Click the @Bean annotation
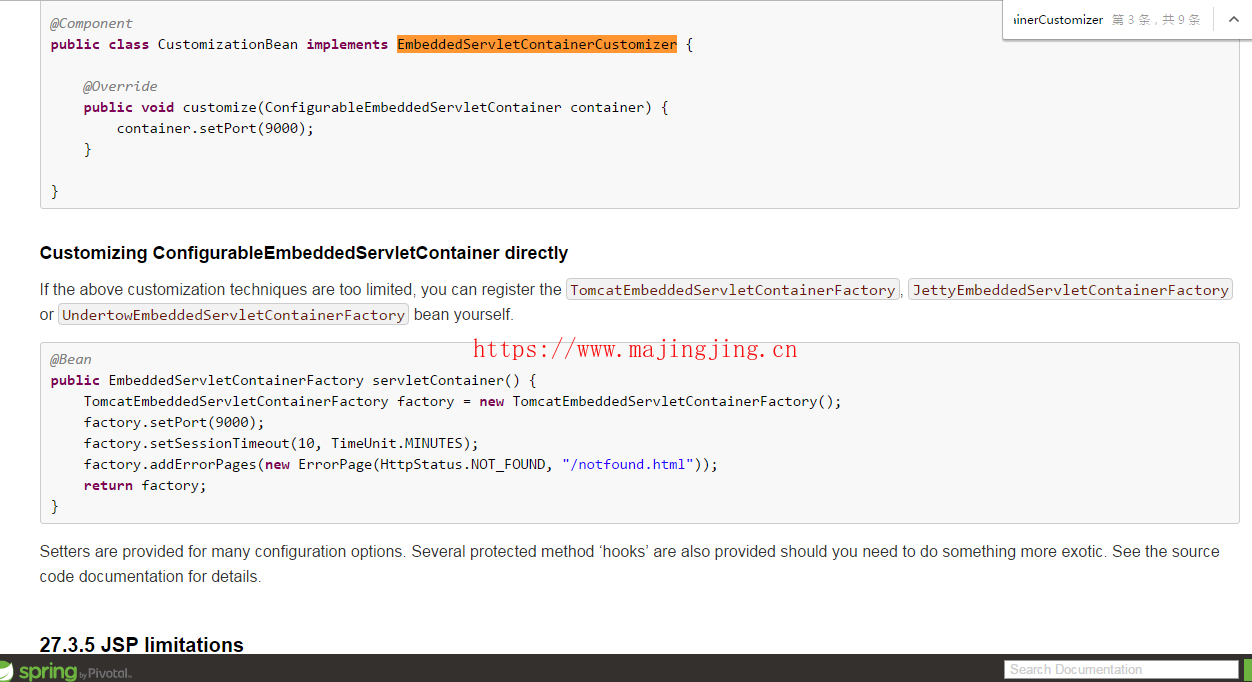Image resolution: width=1252 pixels, height=682 pixels. click(x=71, y=359)
